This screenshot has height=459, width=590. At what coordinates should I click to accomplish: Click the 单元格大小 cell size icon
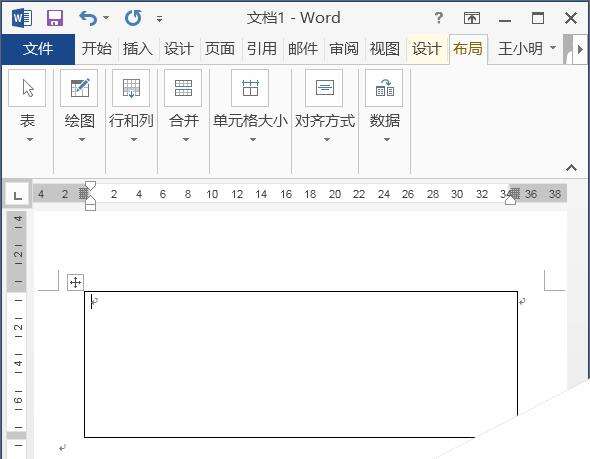(x=250, y=88)
